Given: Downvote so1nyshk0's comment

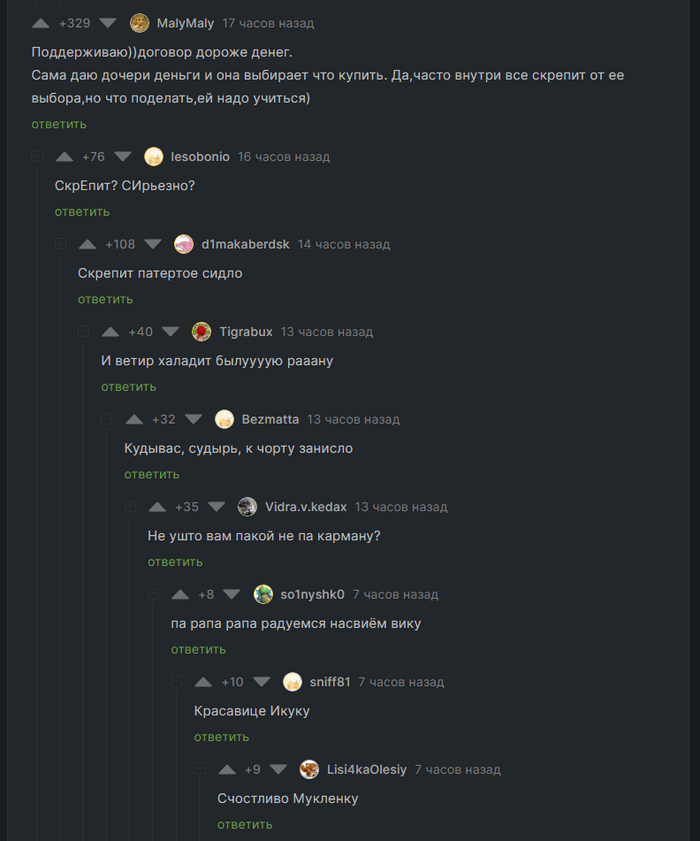Looking at the screenshot, I should pyautogui.click(x=232, y=594).
